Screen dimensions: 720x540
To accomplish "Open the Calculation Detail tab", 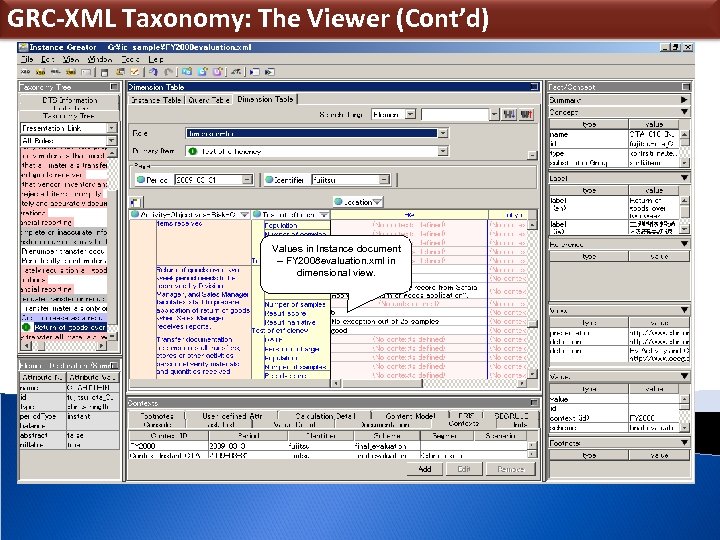I will coord(325,416).
